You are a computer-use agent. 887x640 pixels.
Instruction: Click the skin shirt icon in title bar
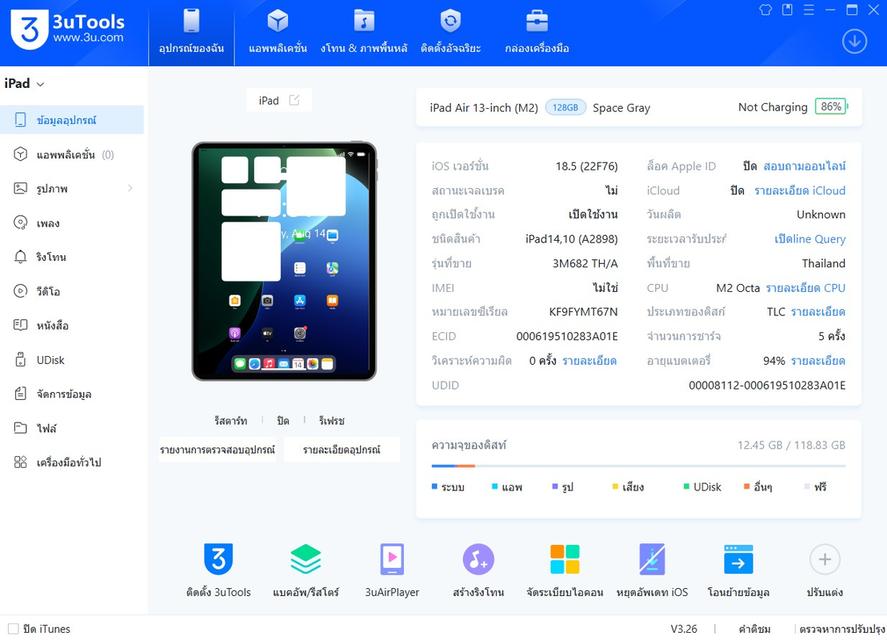[x=765, y=10]
